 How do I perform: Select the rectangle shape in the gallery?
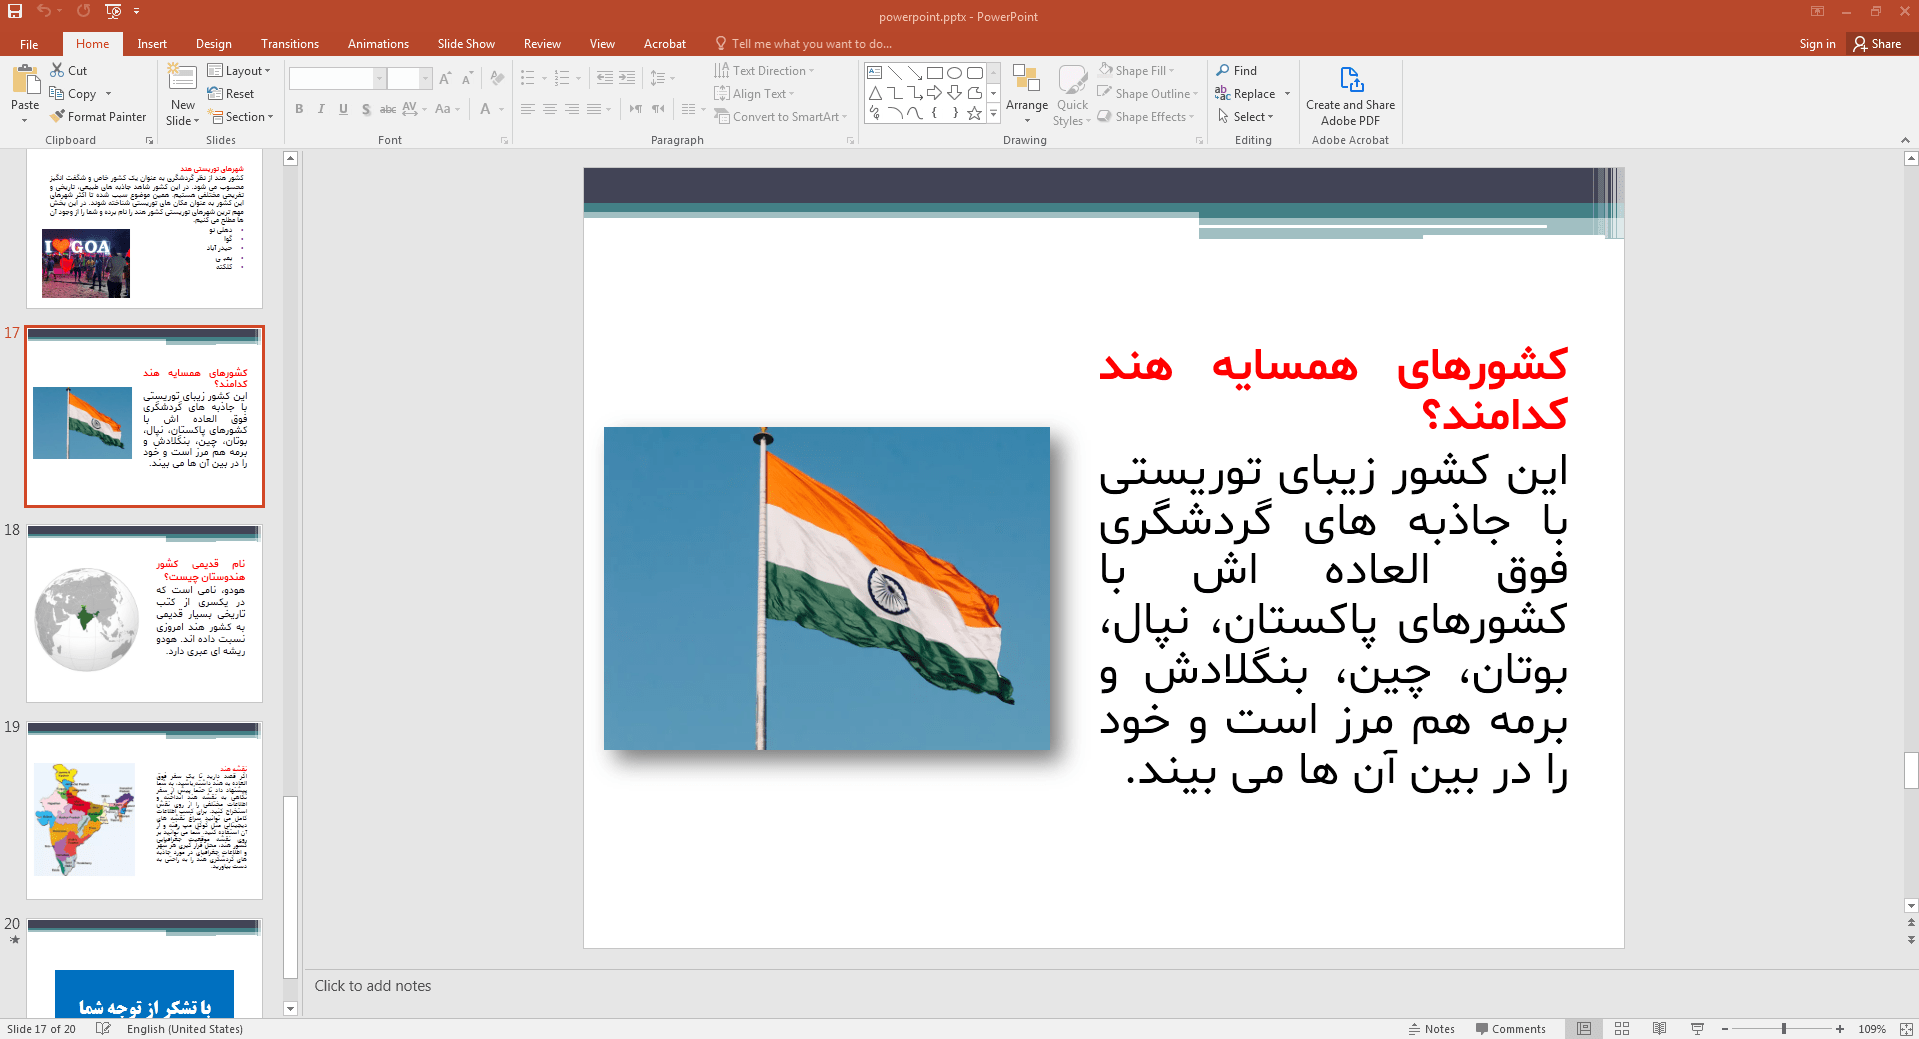[x=935, y=73]
